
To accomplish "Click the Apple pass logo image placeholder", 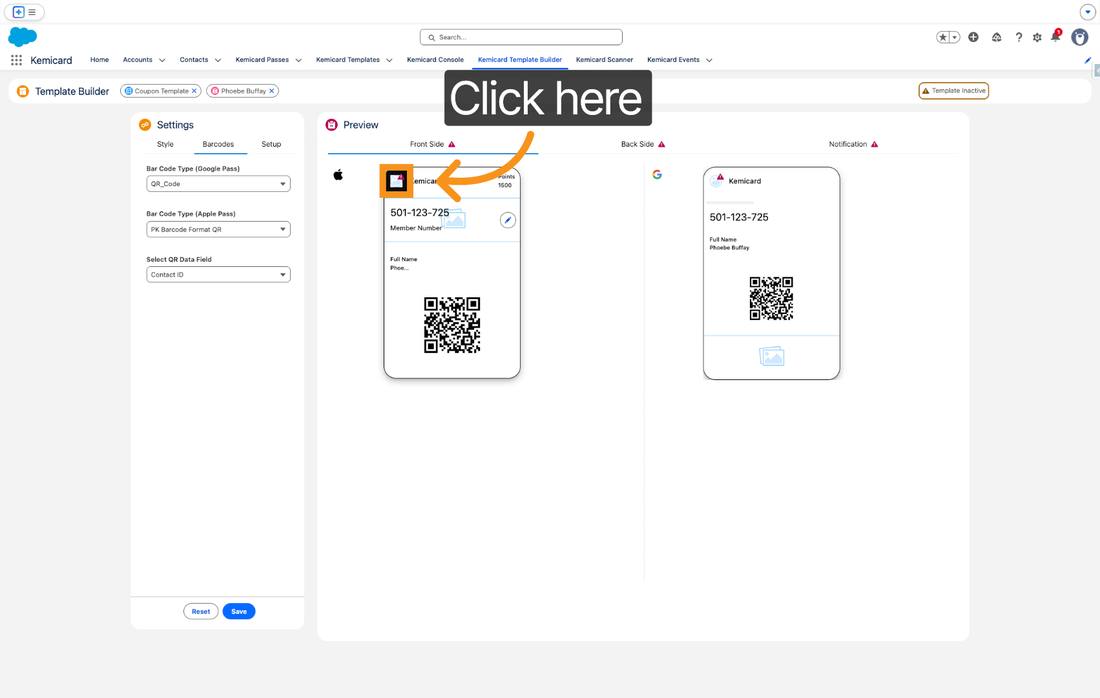I will coord(396,181).
